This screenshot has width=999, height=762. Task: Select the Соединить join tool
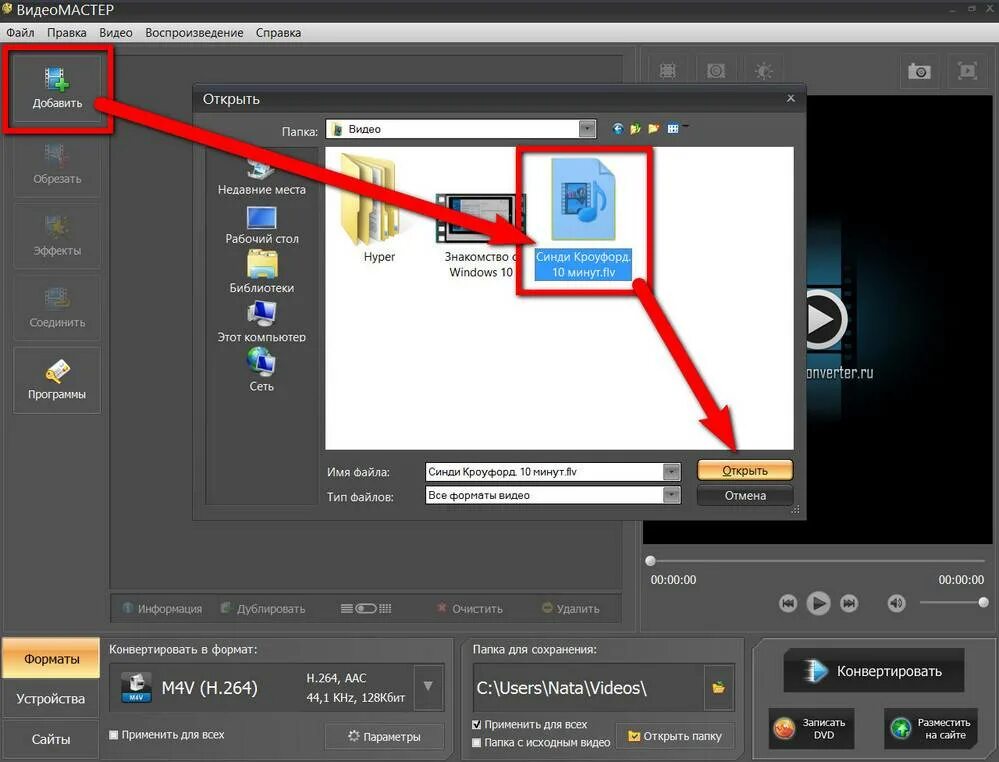pos(57,308)
